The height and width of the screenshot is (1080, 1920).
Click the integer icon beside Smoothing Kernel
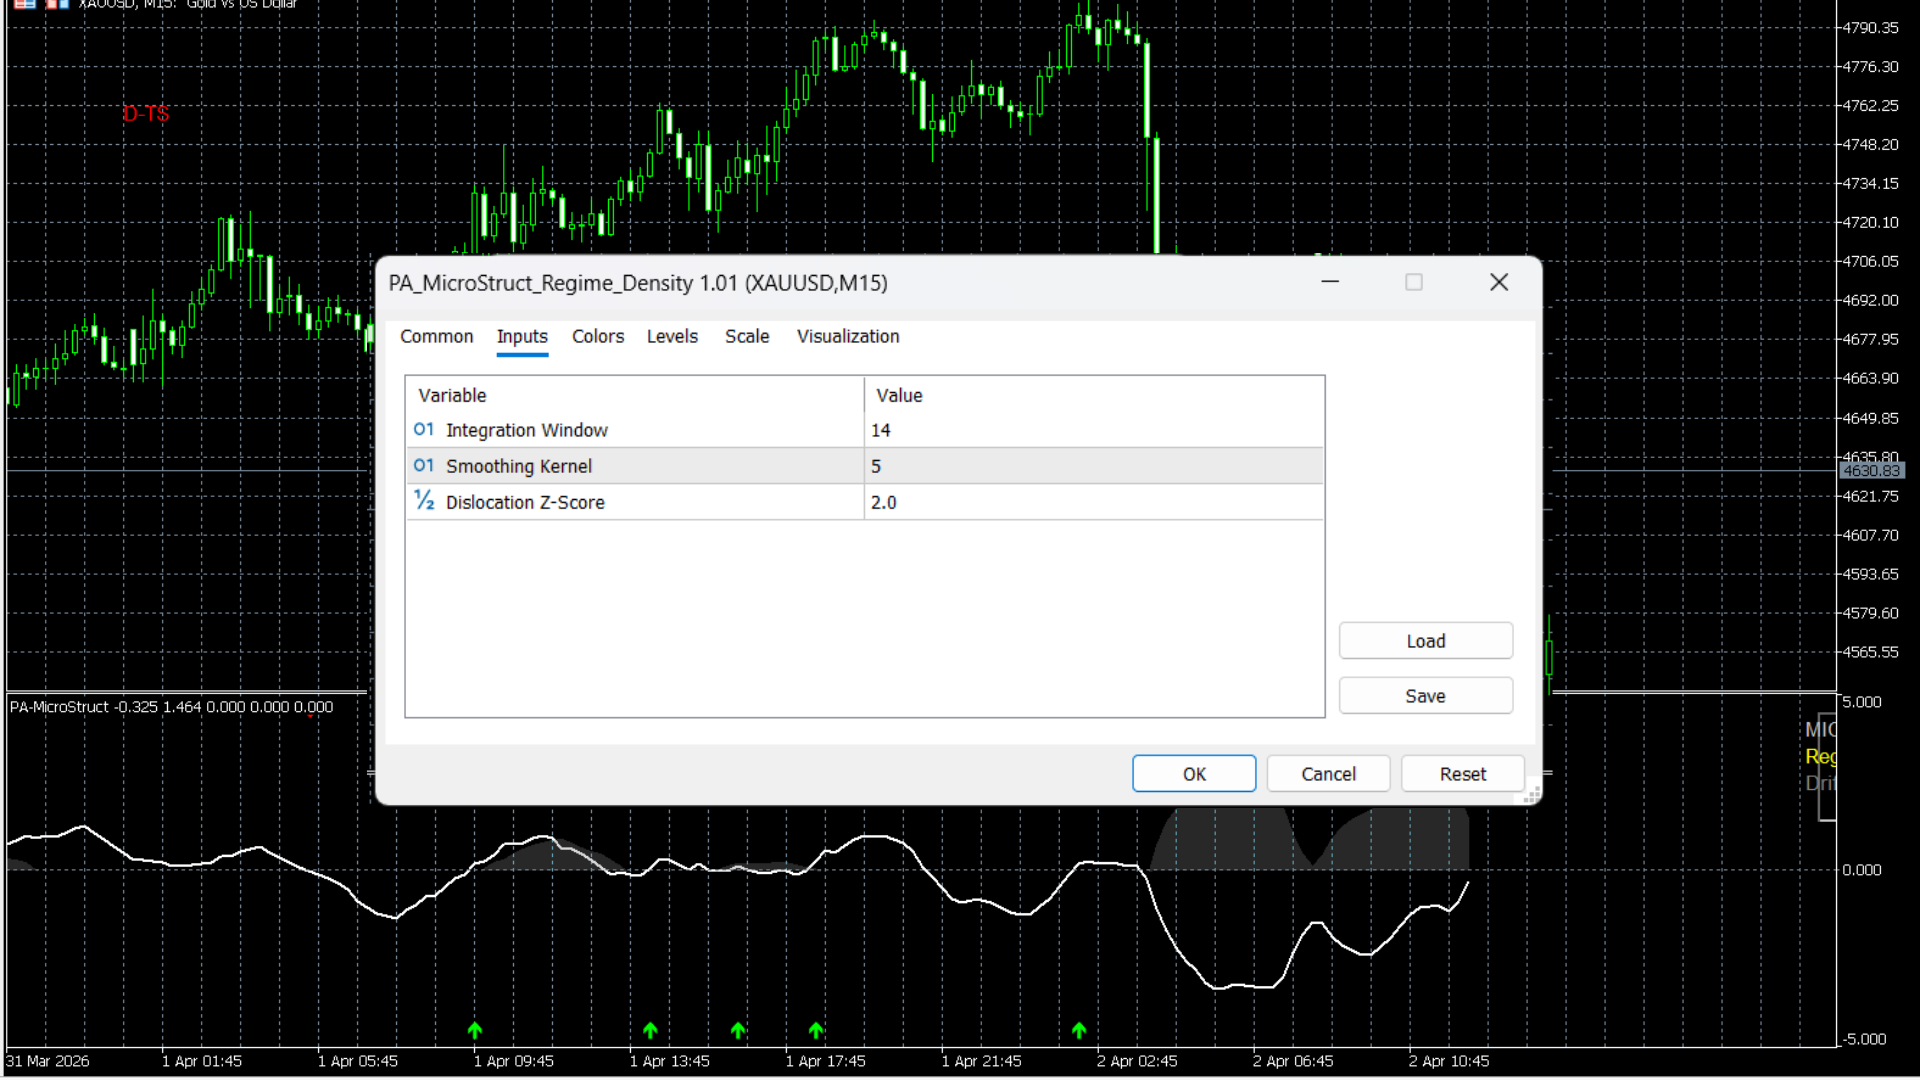423,466
